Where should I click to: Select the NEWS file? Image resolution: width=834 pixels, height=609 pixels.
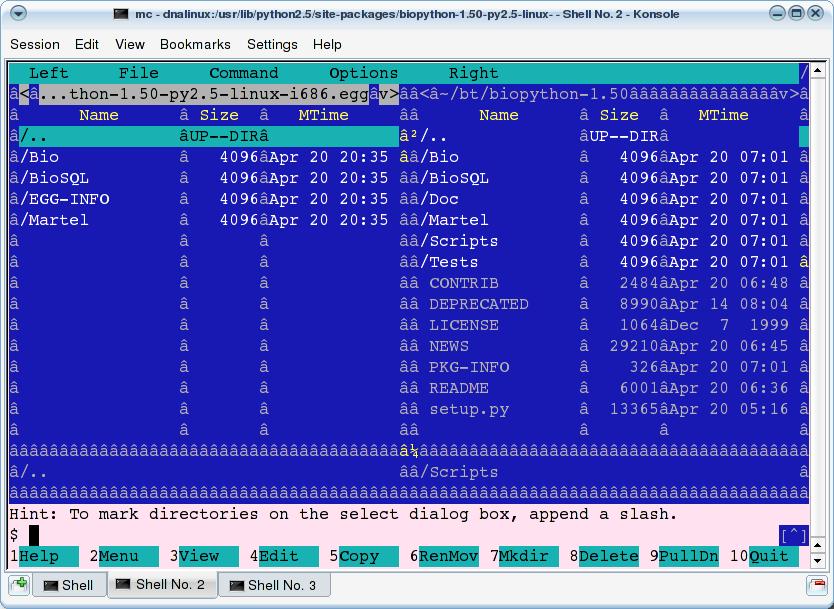pyautogui.click(x=604, y=346)
